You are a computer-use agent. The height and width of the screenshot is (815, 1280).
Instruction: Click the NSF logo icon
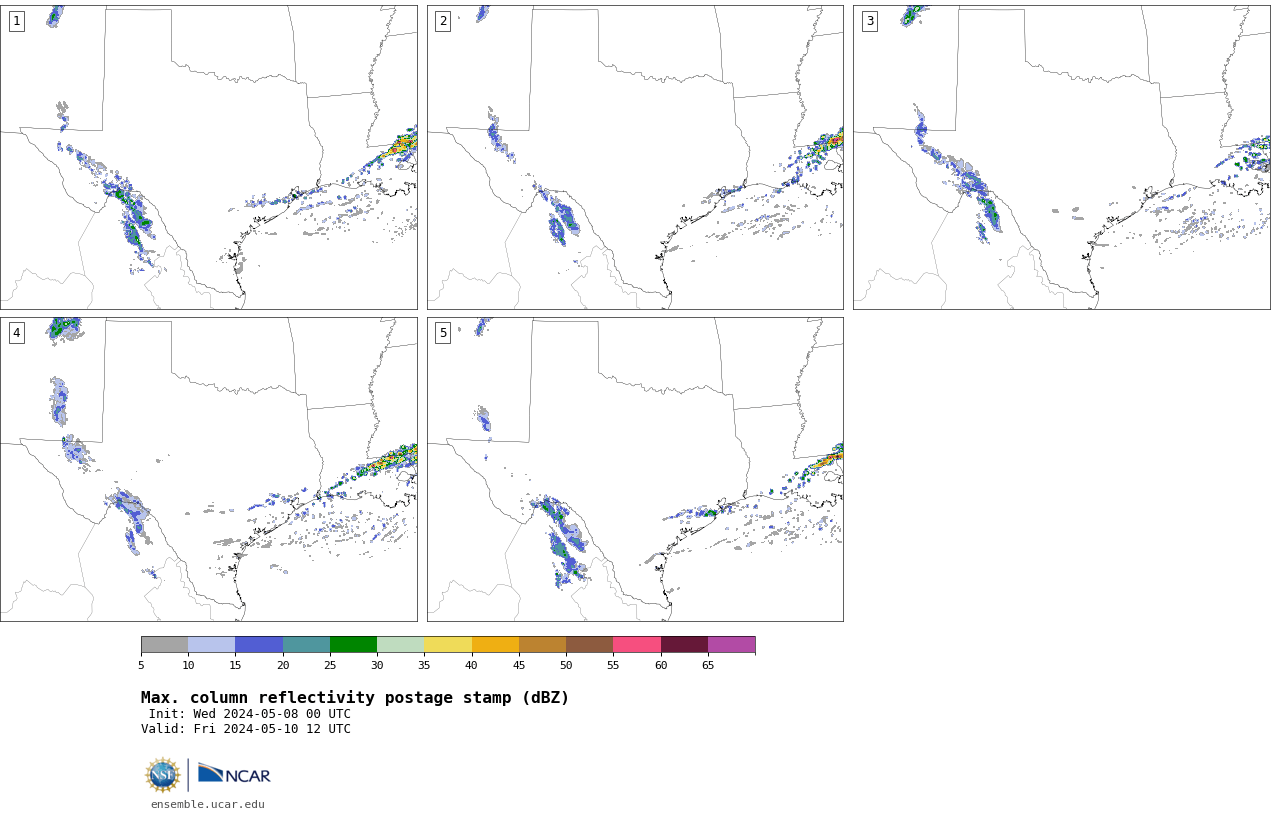pos(163,775)
